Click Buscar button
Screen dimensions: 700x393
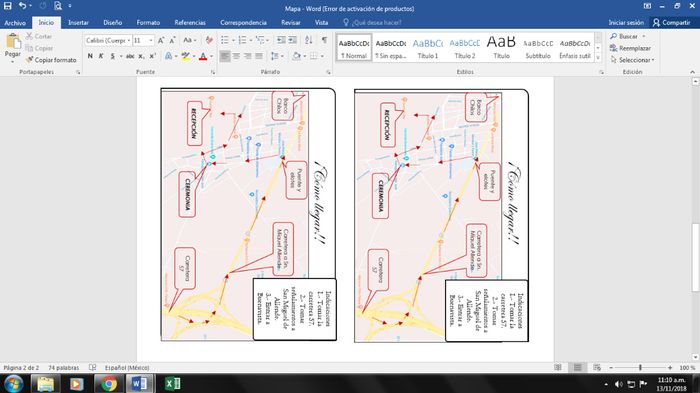[627, 36]
